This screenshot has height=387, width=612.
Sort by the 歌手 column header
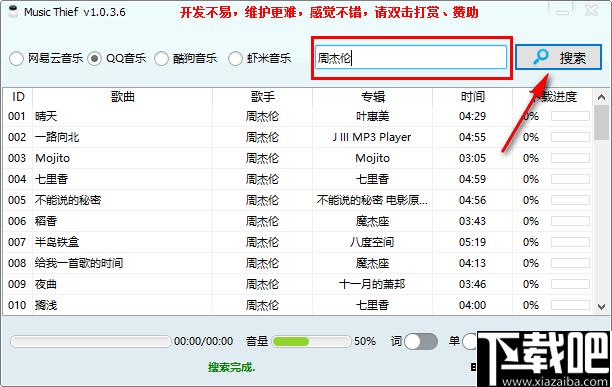click(262, 96)
